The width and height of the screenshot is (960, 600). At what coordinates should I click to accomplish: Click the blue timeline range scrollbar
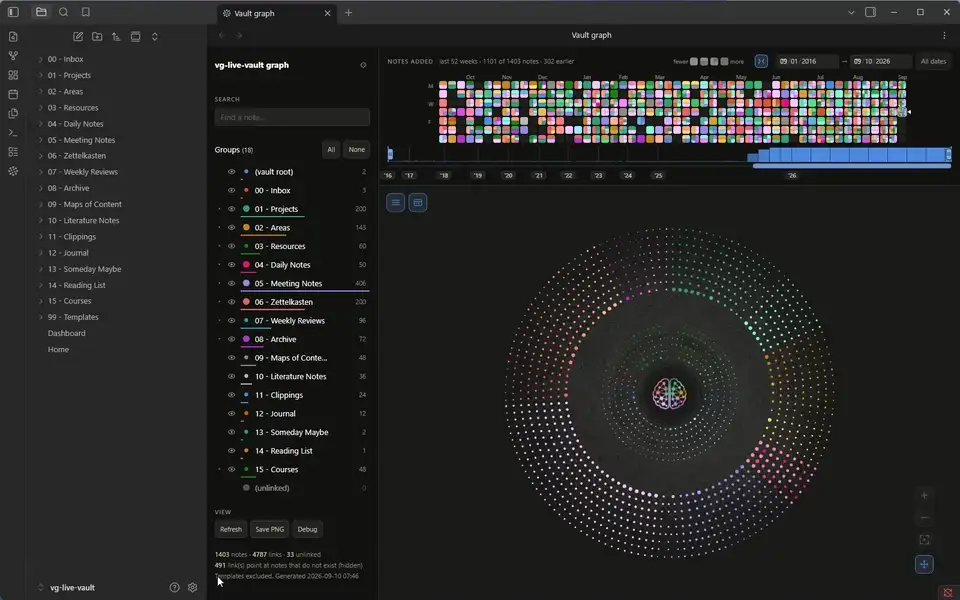852,166
